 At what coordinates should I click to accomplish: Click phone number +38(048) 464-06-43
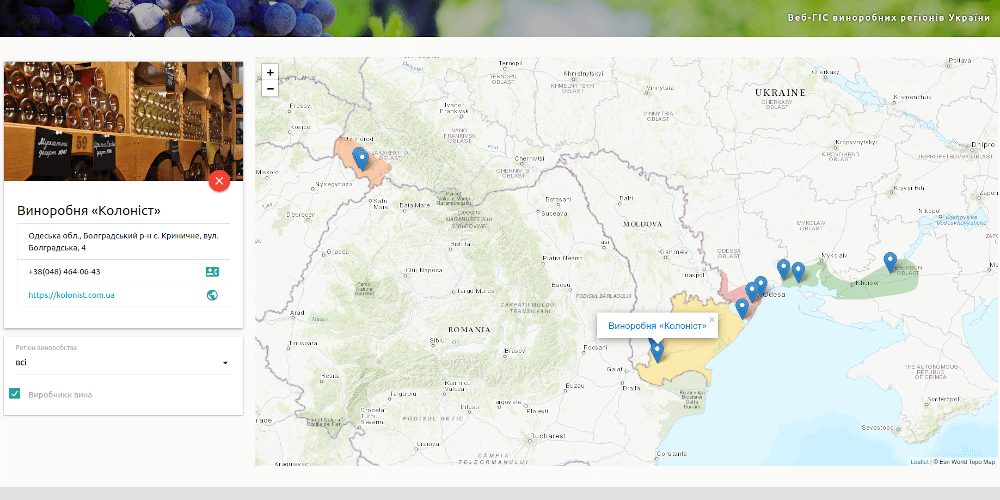pos(64,272)
